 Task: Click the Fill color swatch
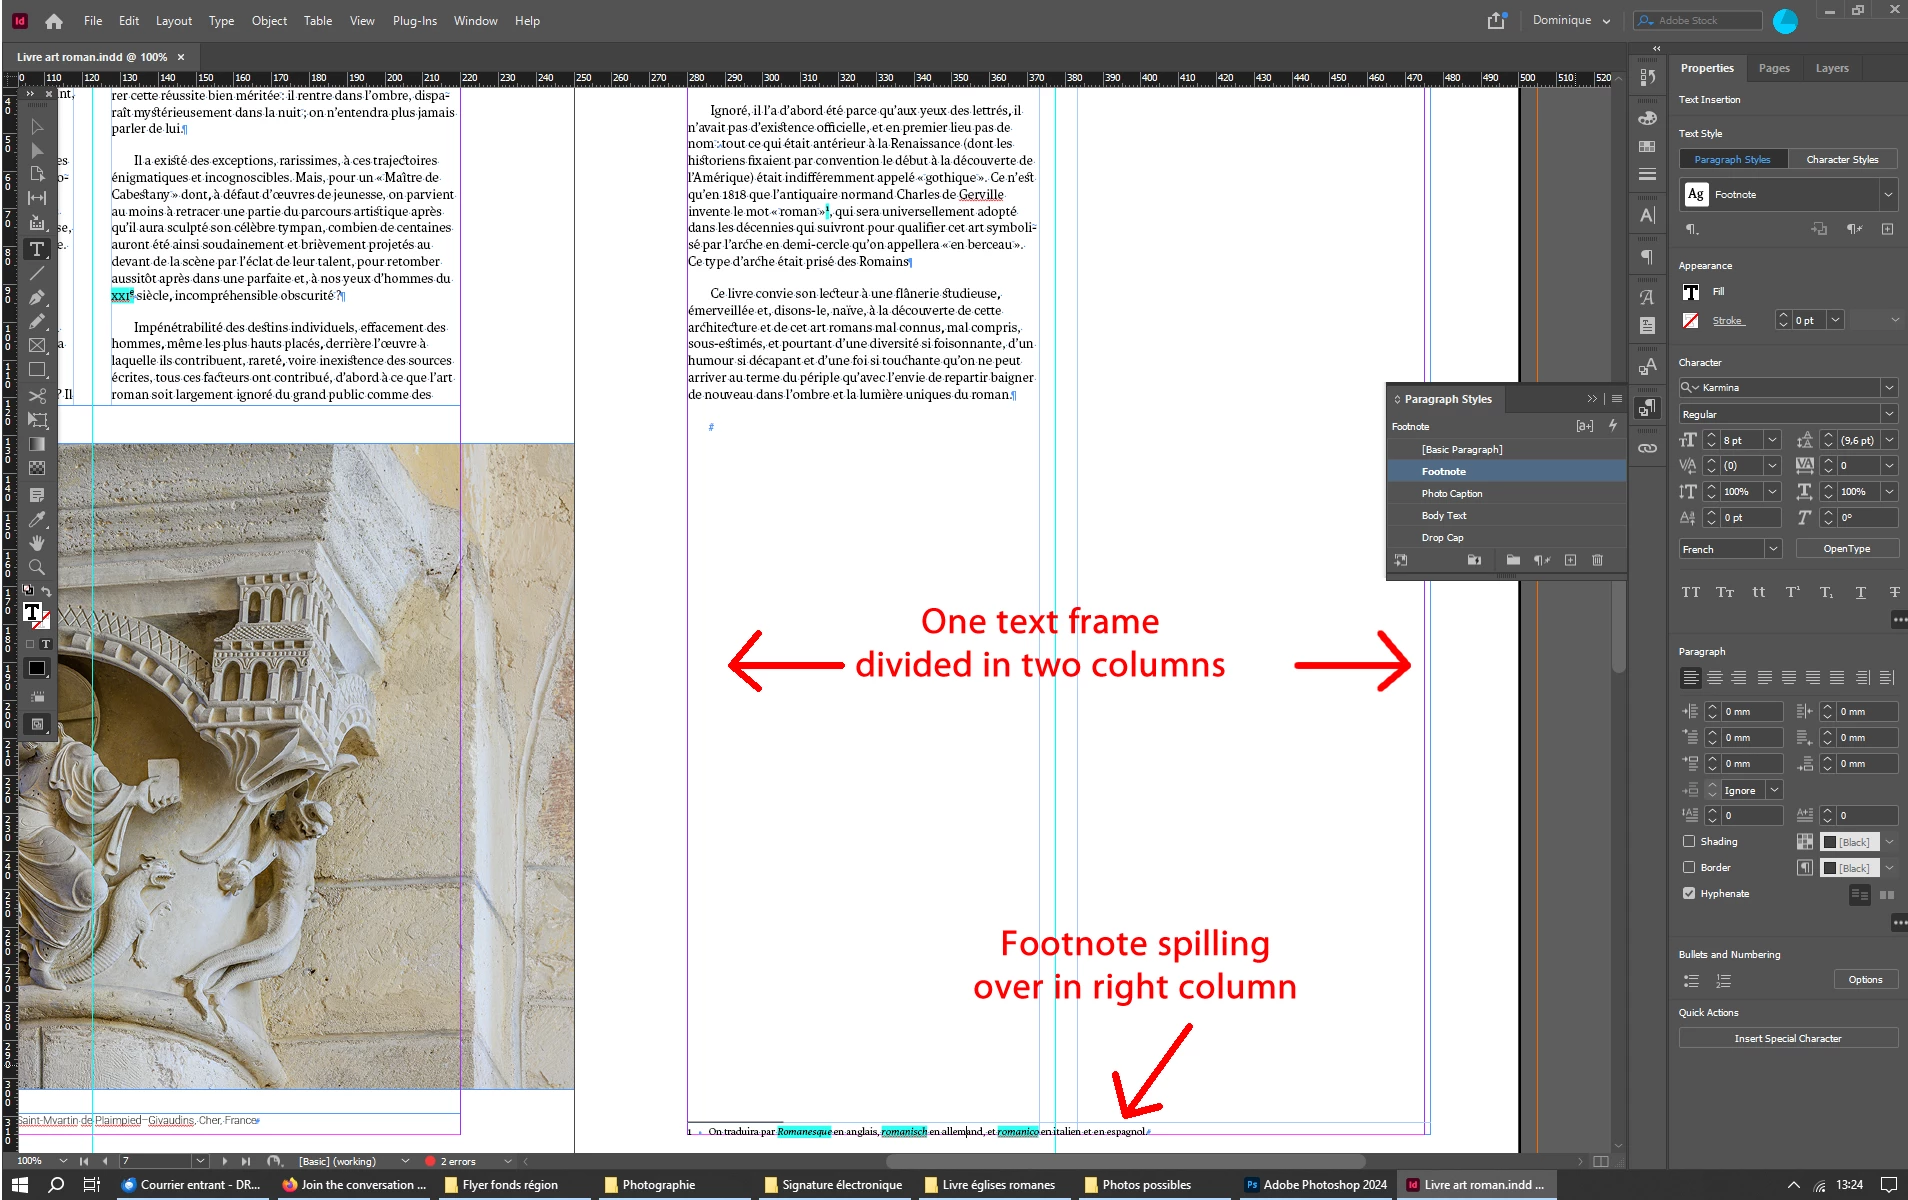pyautogui.click(x=1691, y=292)
